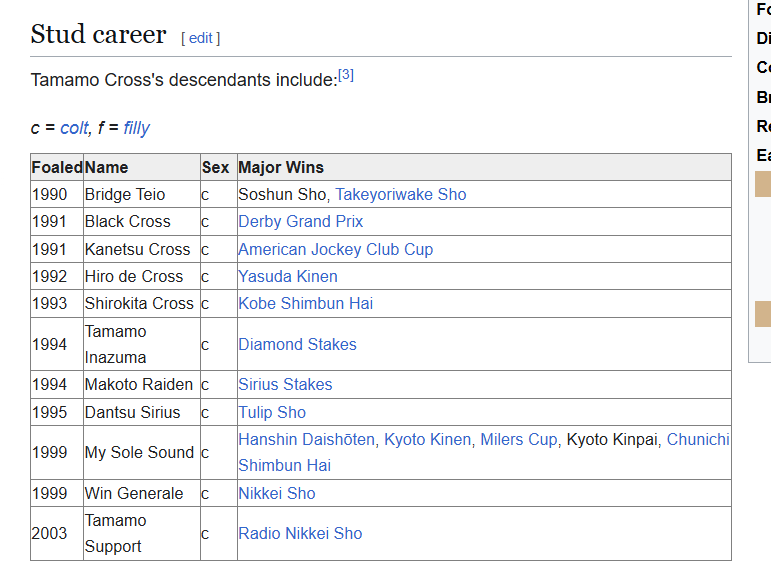Click the 2003 foaled year cell
Viewport: 771px width, 582px height.
point(57,533)
